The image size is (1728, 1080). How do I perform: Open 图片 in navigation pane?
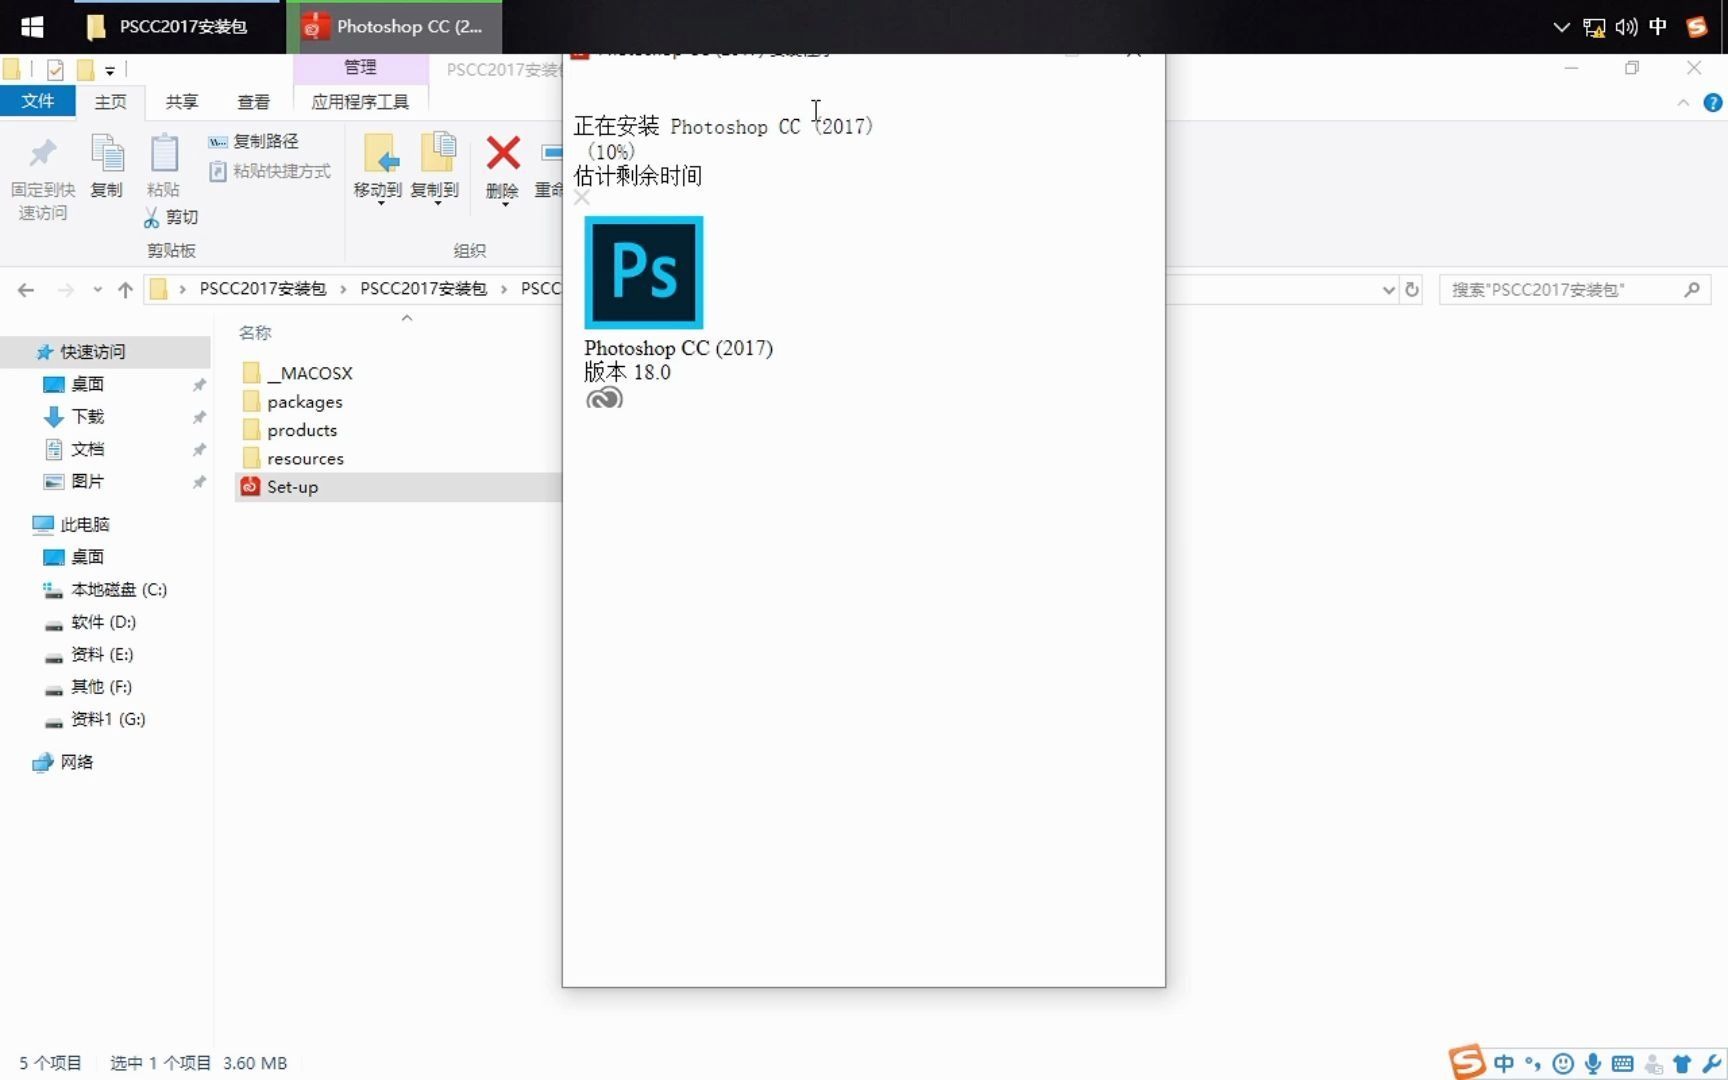click(87, 481)
